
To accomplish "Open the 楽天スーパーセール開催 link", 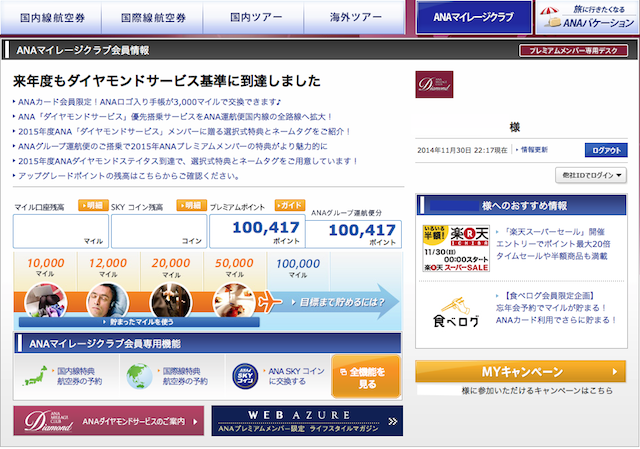I will (553, 244).
